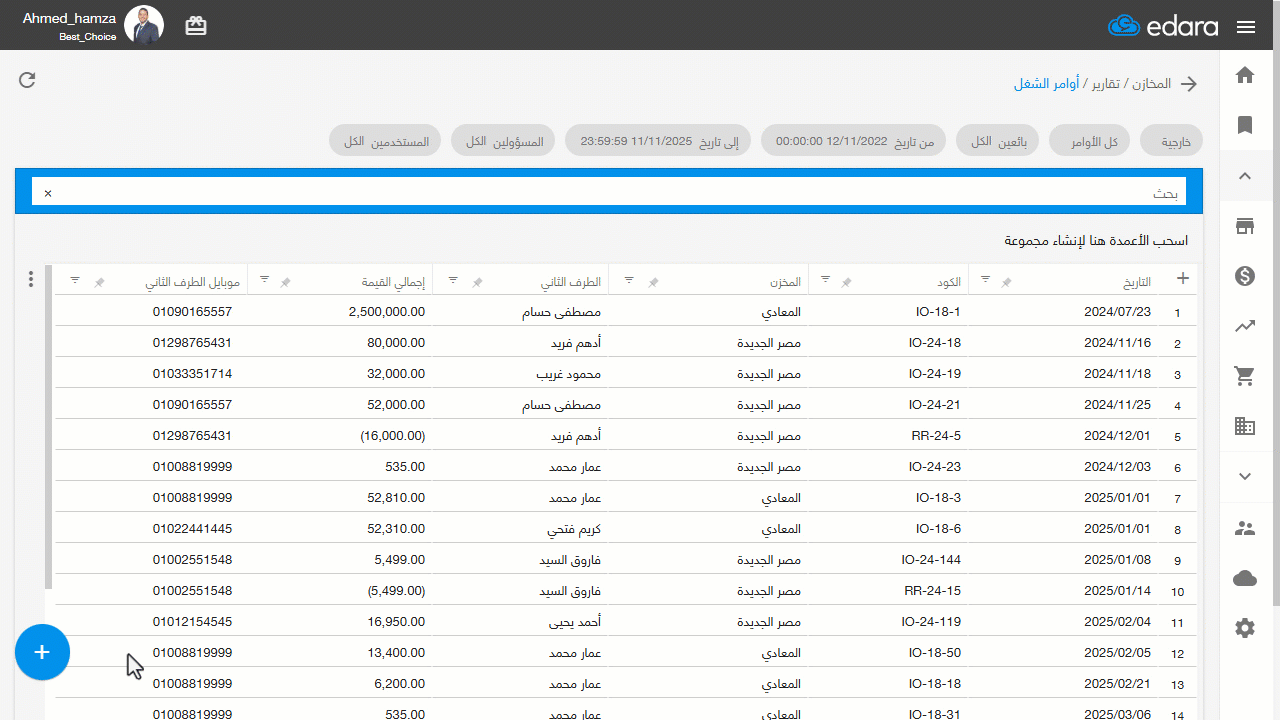Pin the إجمالي القيمة column

[285, 284]
